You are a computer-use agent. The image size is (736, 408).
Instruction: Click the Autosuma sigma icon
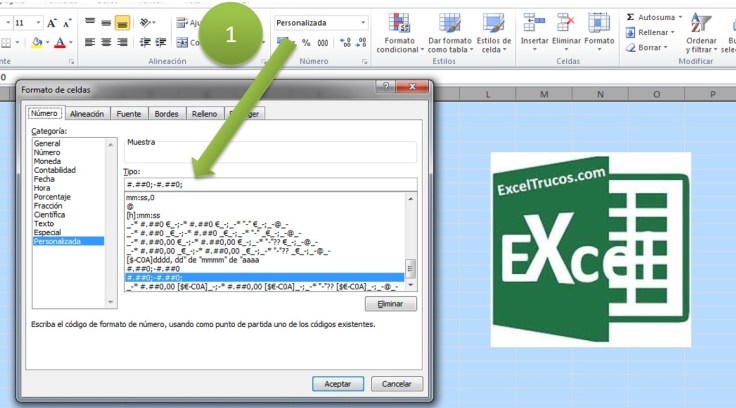click(630, 17)
